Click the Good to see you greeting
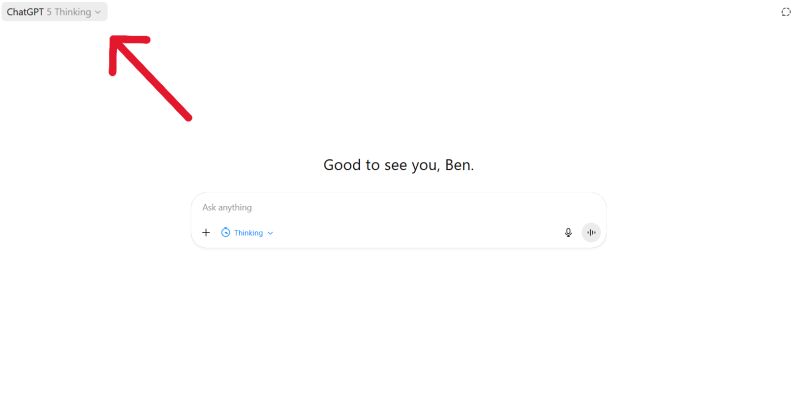The image size is (800, 408). [x=398, y=165]
